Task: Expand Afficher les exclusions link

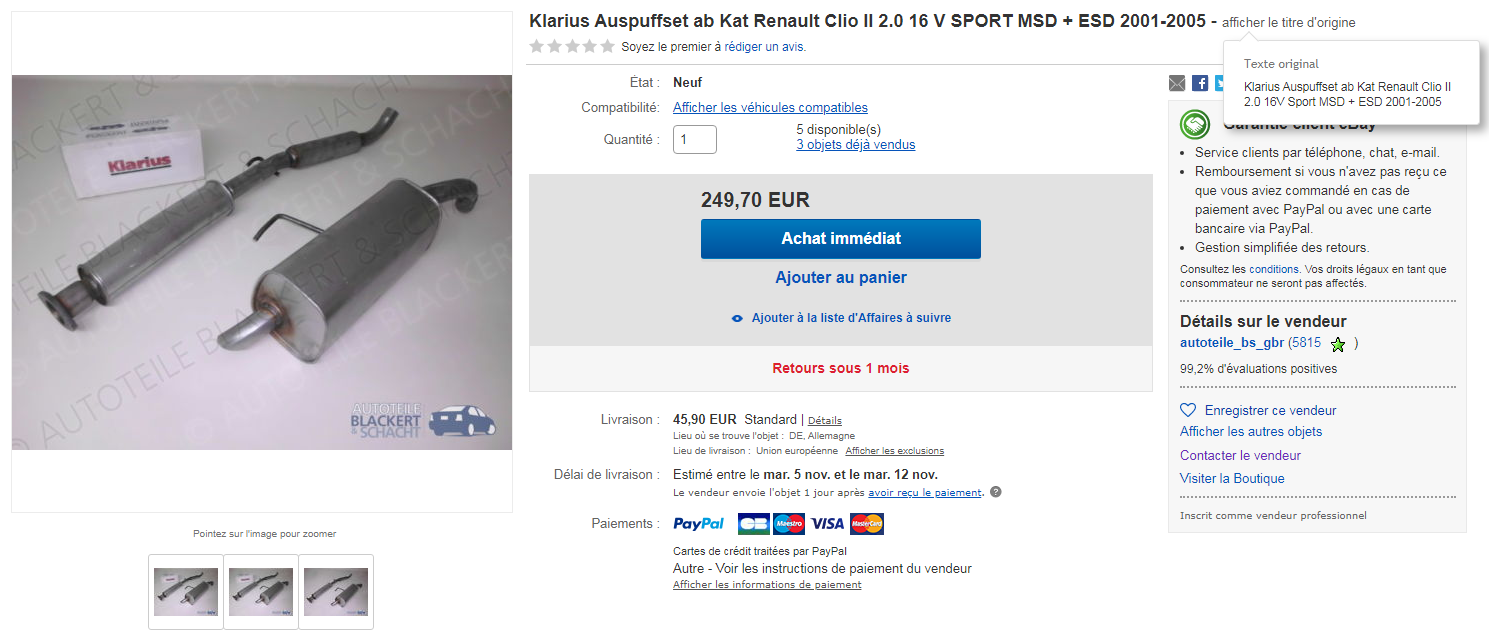Action: (895, 451)
